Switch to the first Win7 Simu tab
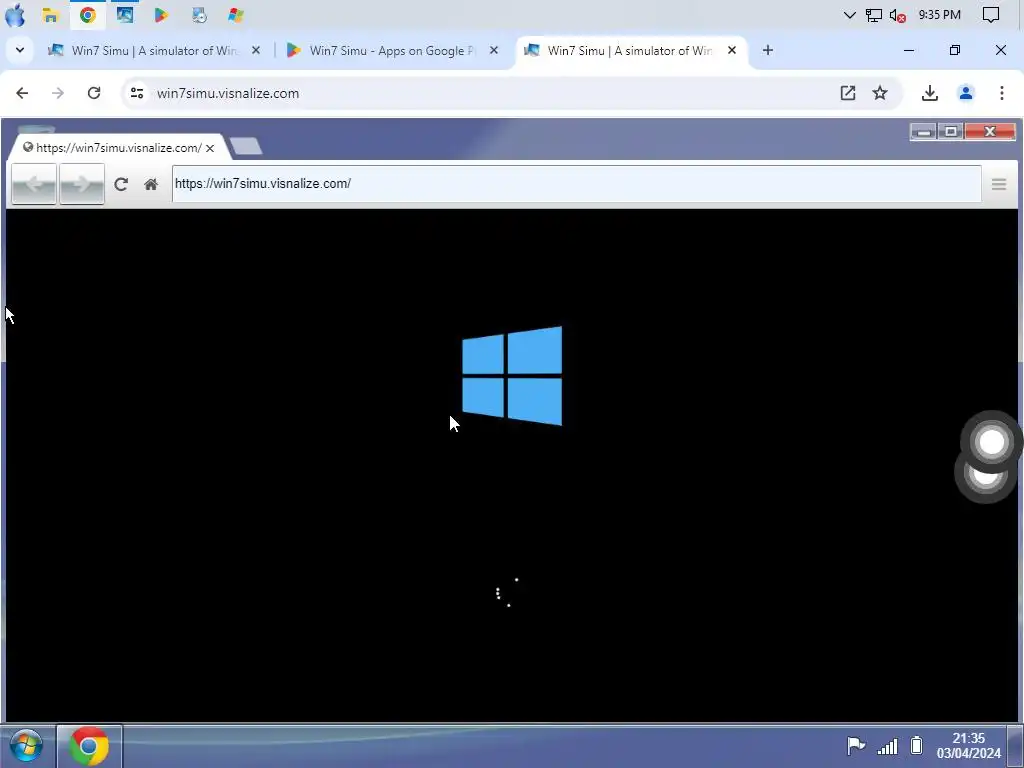This screenshot has height=768, width=1024. (154, 50)
